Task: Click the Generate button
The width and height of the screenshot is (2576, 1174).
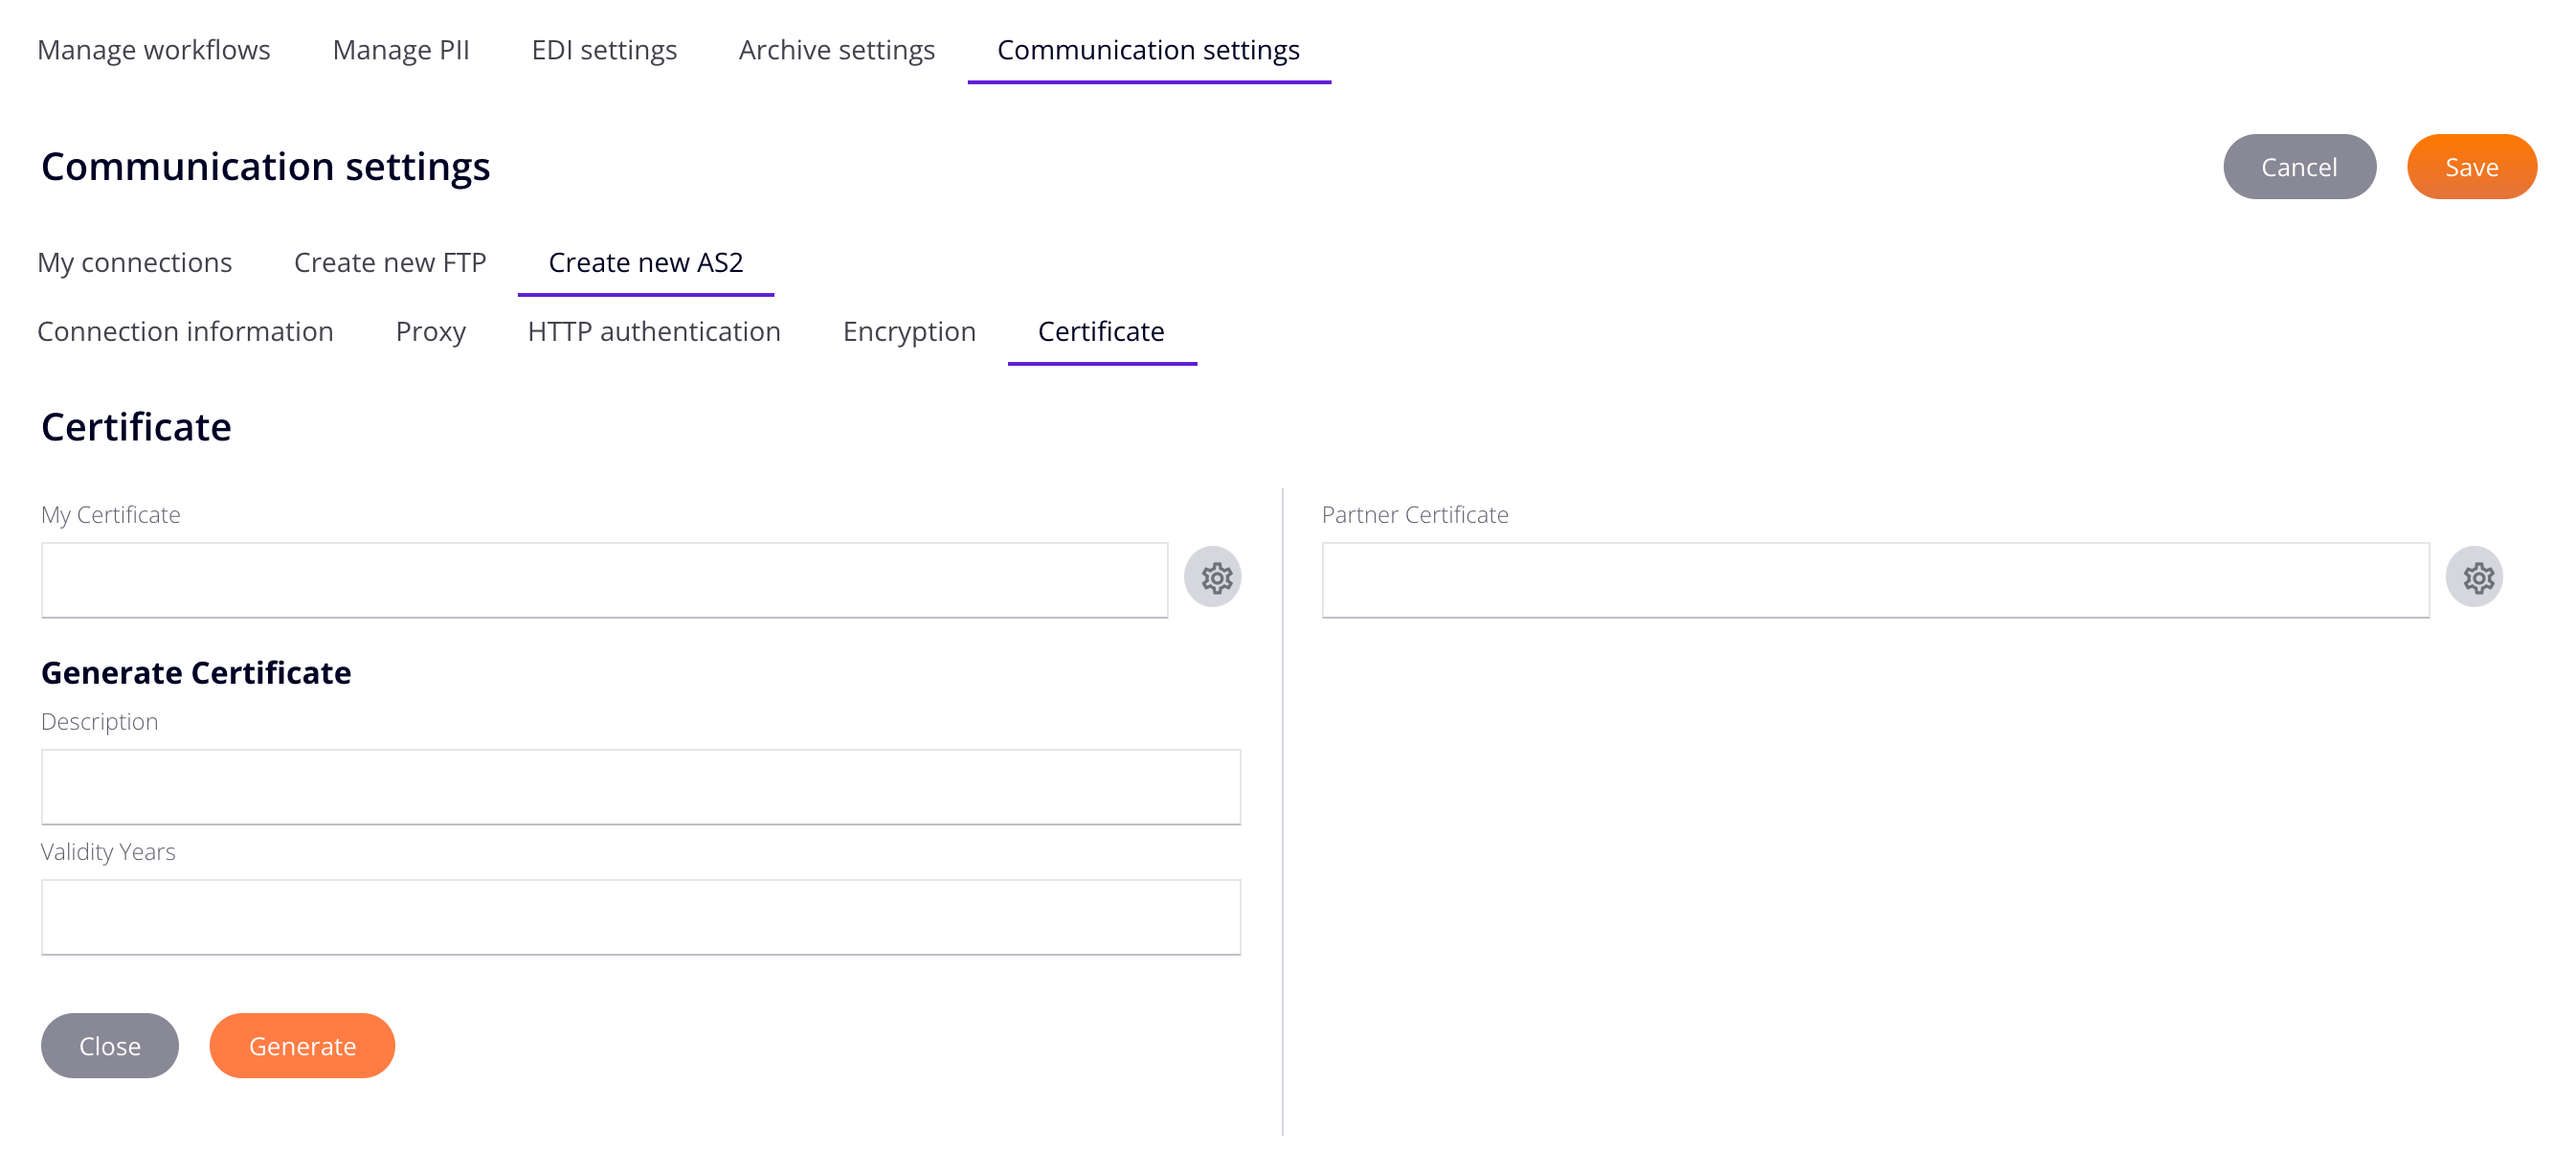Action: tap(302, 1046)
